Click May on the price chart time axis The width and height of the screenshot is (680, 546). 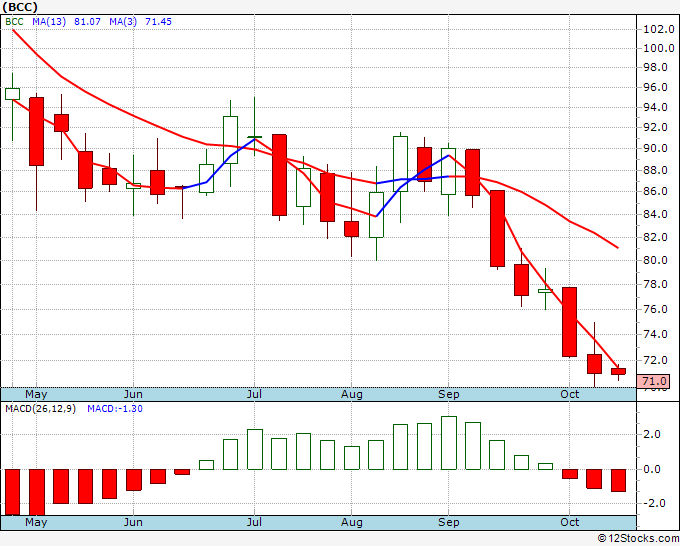pos(36,394)
